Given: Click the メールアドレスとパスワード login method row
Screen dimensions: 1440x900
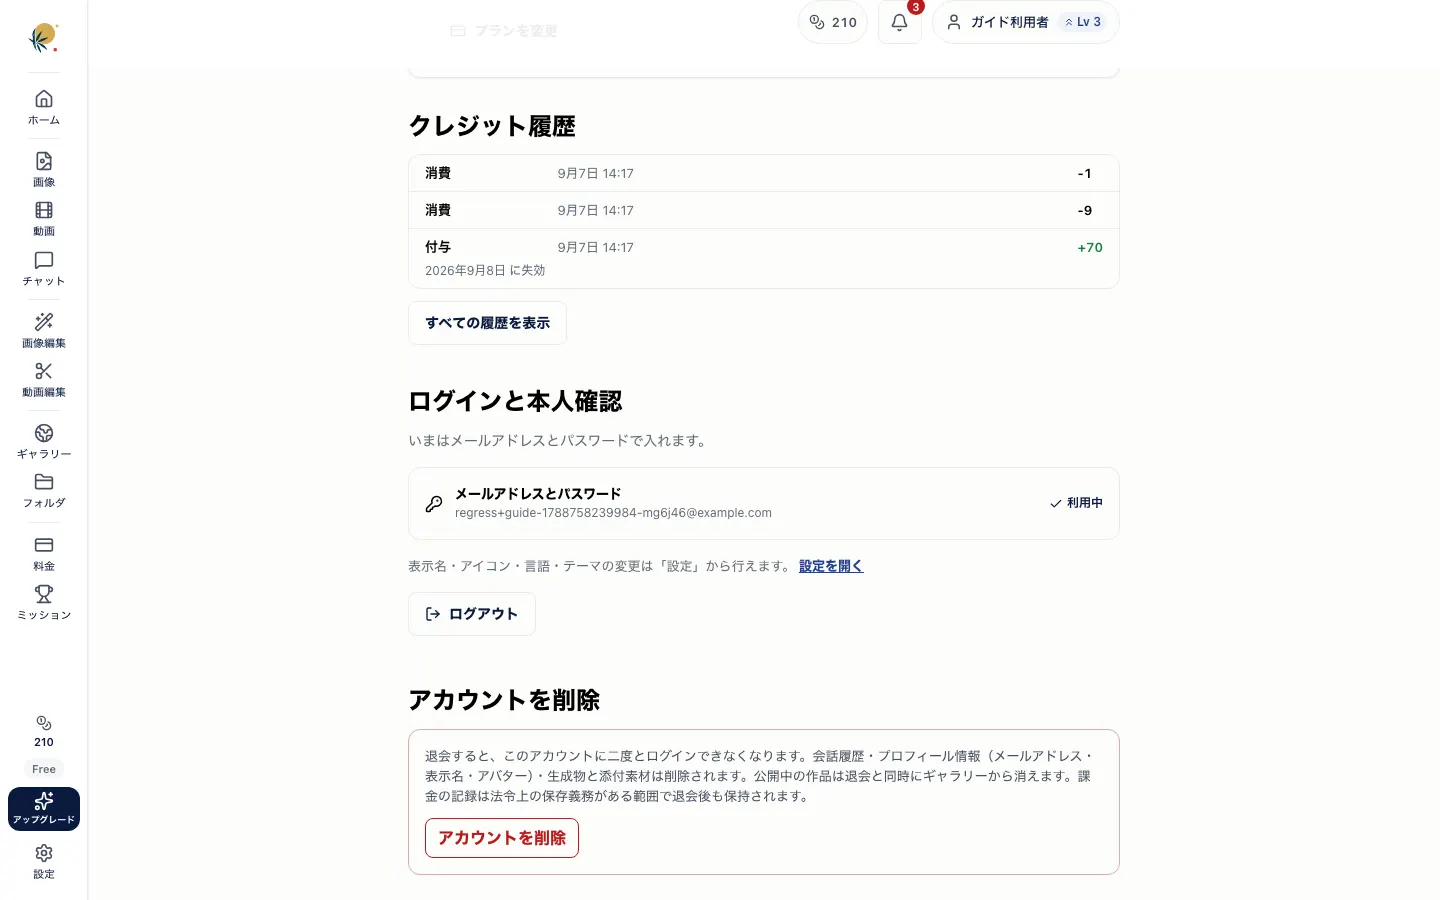Looking at the screenshot, I should (764, 503).
